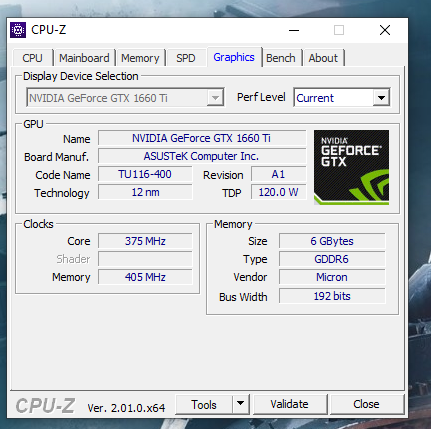Click the GDDR6 memory type value
The width and height of the screenshot is (431, 429).
point(332,259)
